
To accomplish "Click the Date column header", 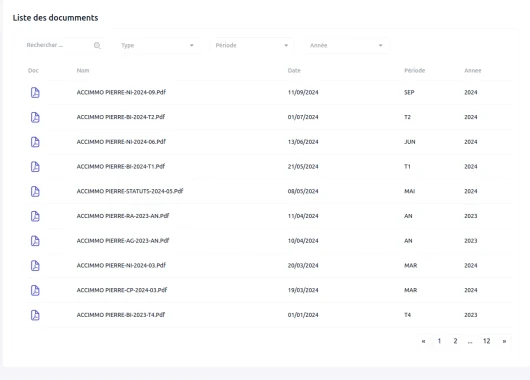I will (294, 70).
